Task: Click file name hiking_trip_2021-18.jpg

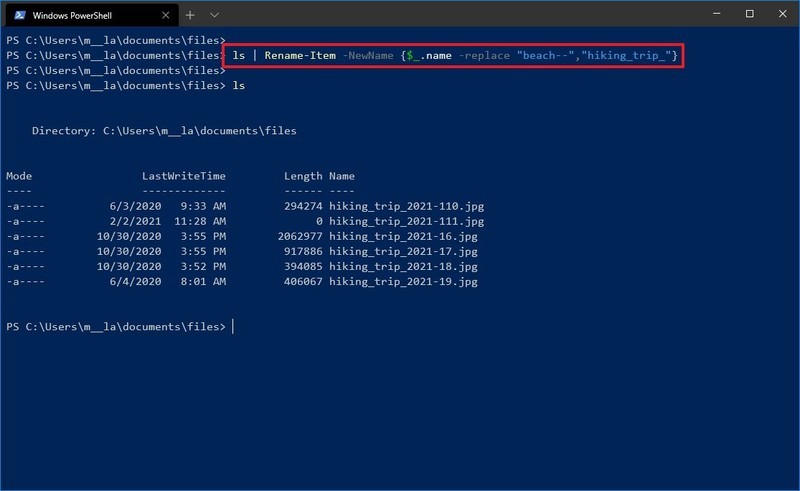Action: pos(403,266)
